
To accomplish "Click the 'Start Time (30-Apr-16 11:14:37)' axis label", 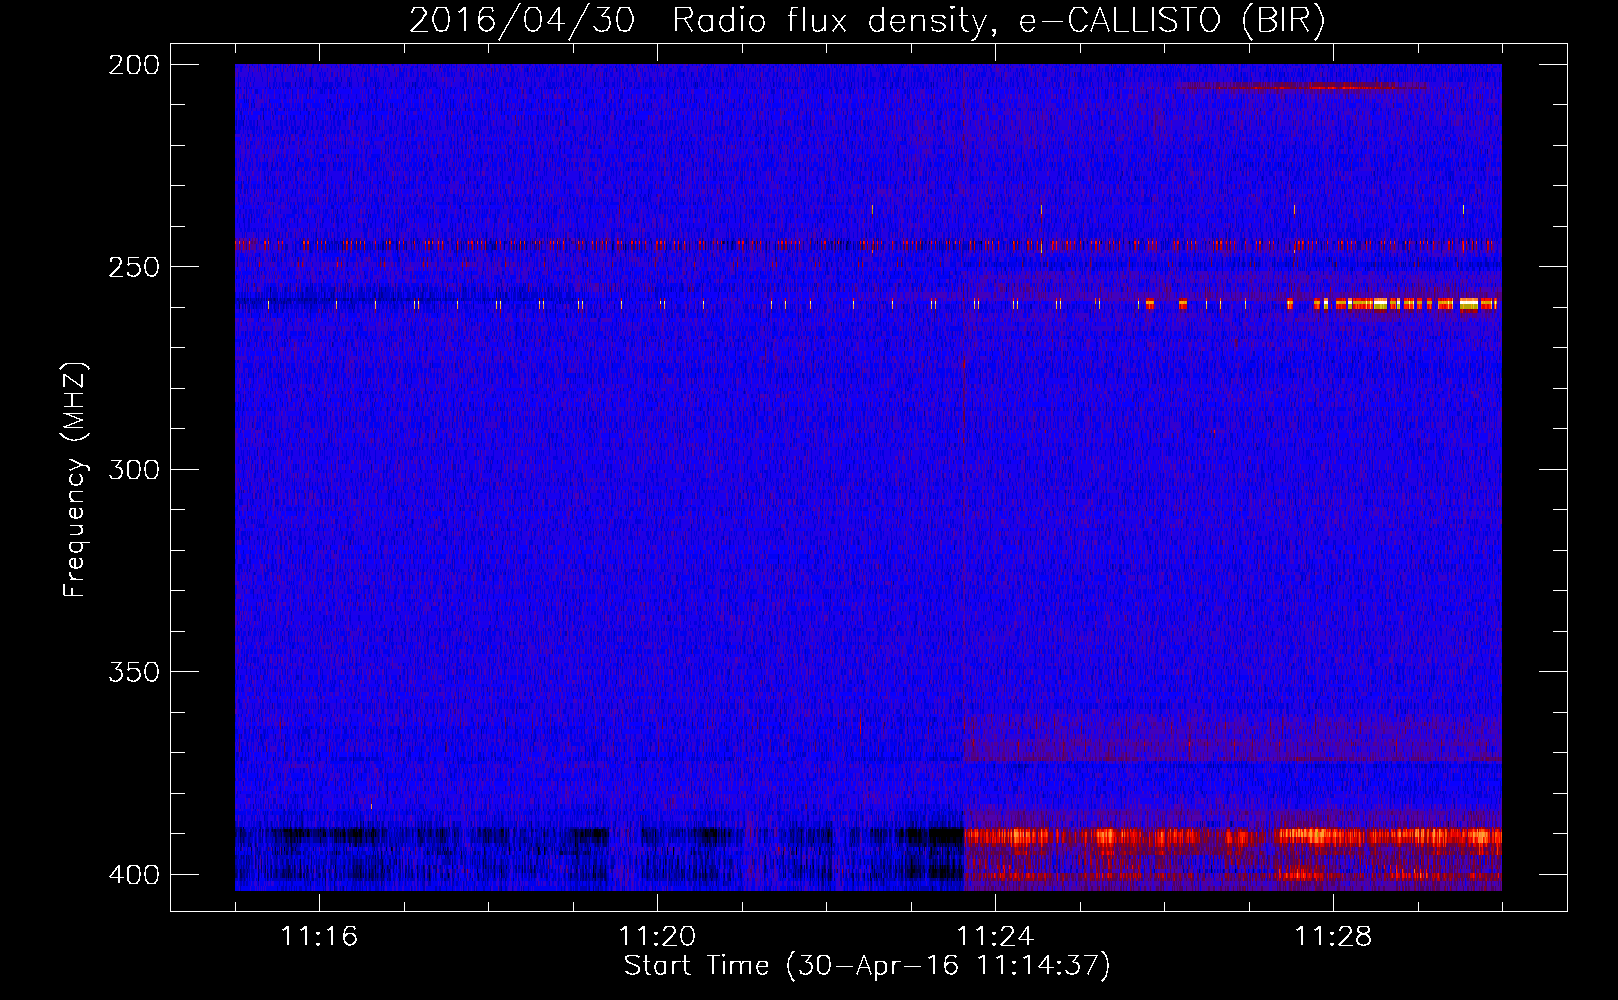I will click(x=867, y=966).
